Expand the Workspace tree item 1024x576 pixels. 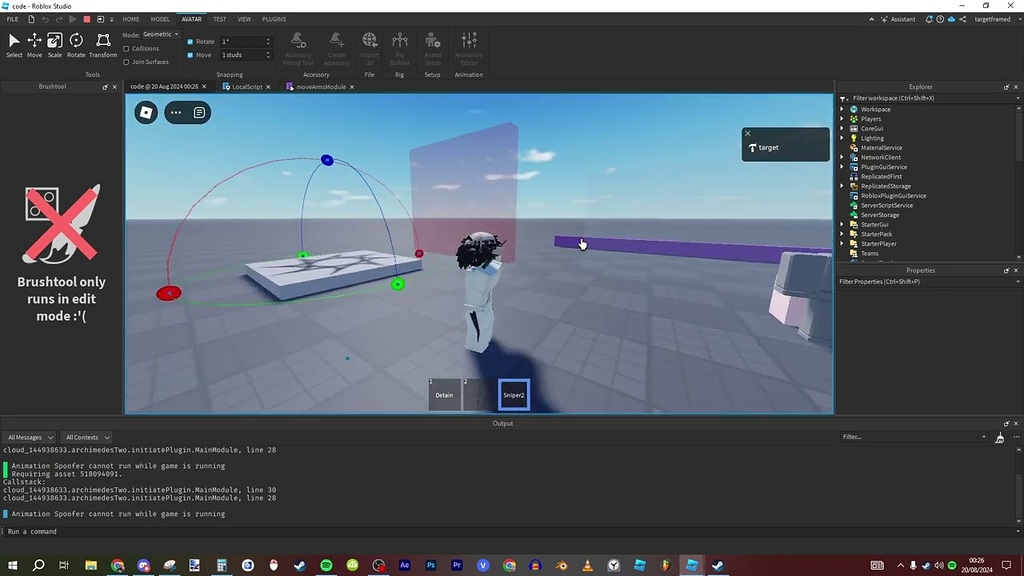(x=841, y=108)
